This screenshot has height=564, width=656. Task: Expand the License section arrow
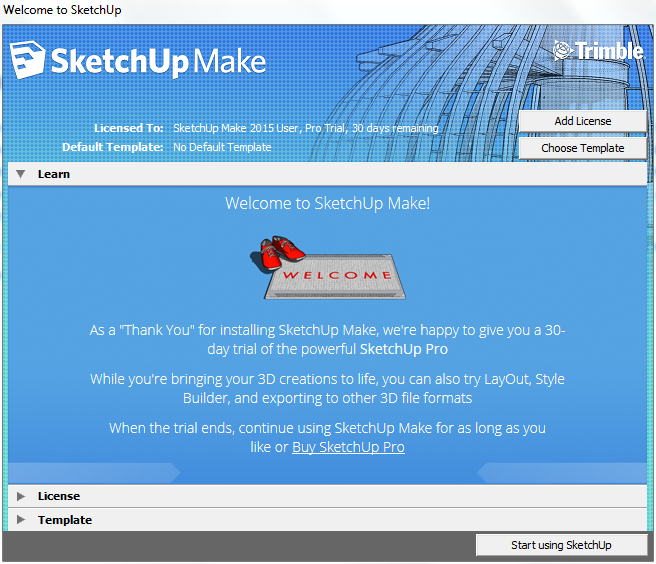point(21,496)
